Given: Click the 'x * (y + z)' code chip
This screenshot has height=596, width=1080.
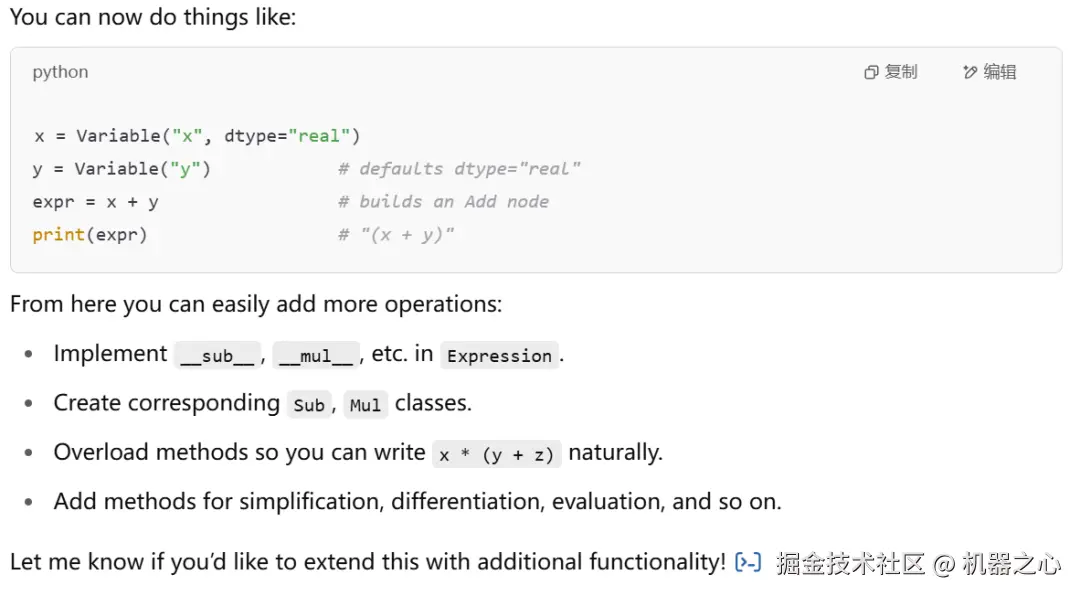Looking at the screenshot, I should pos(496,454).
